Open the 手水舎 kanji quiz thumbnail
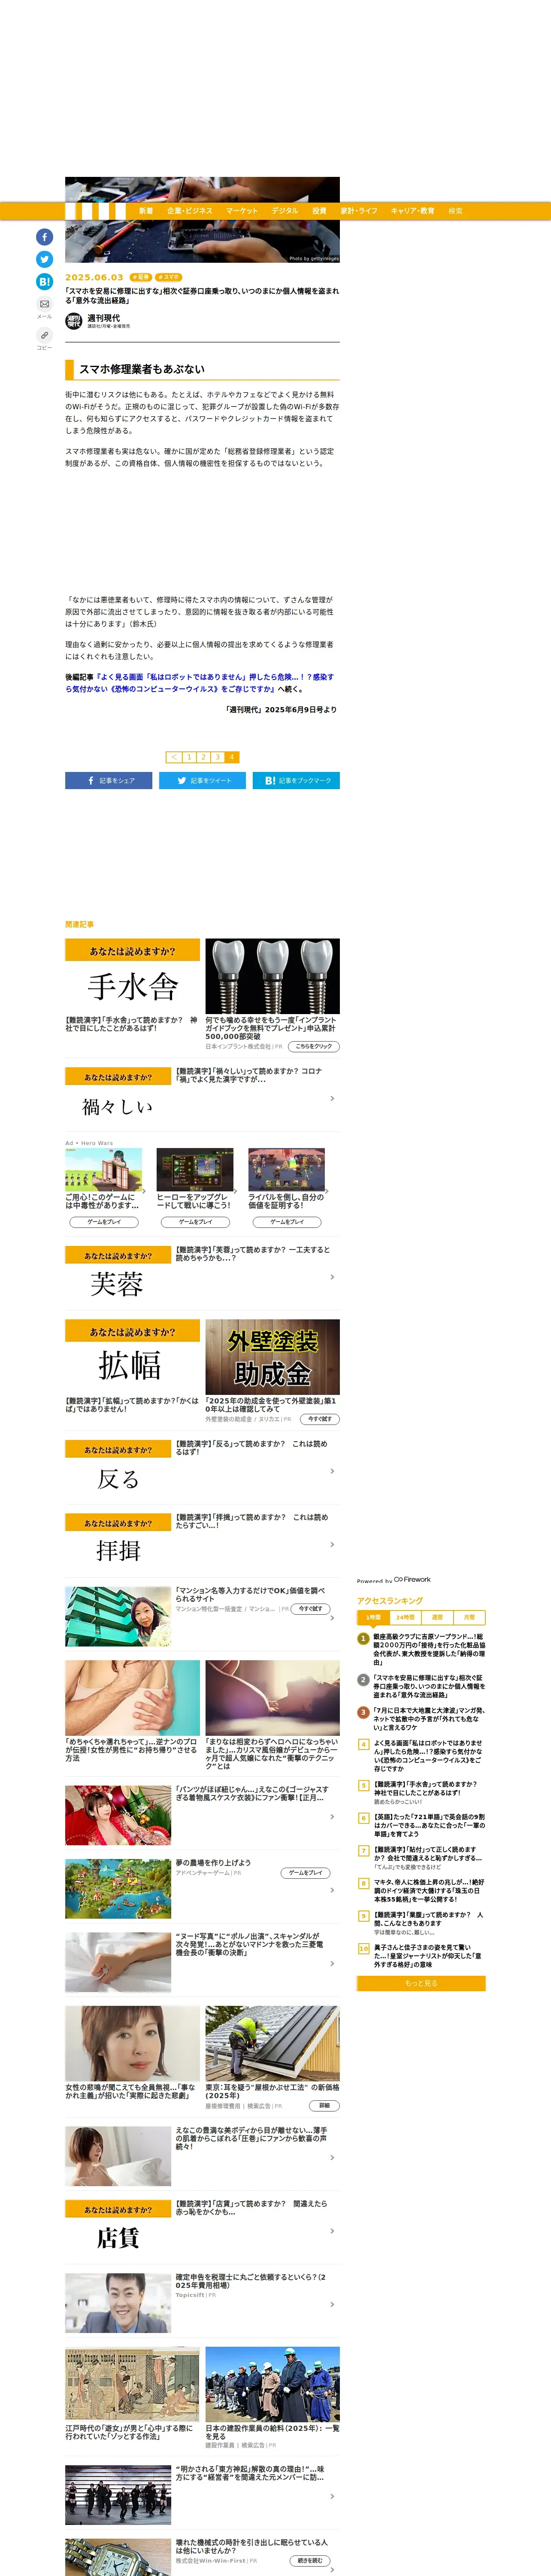 click(x=132, y=976)
